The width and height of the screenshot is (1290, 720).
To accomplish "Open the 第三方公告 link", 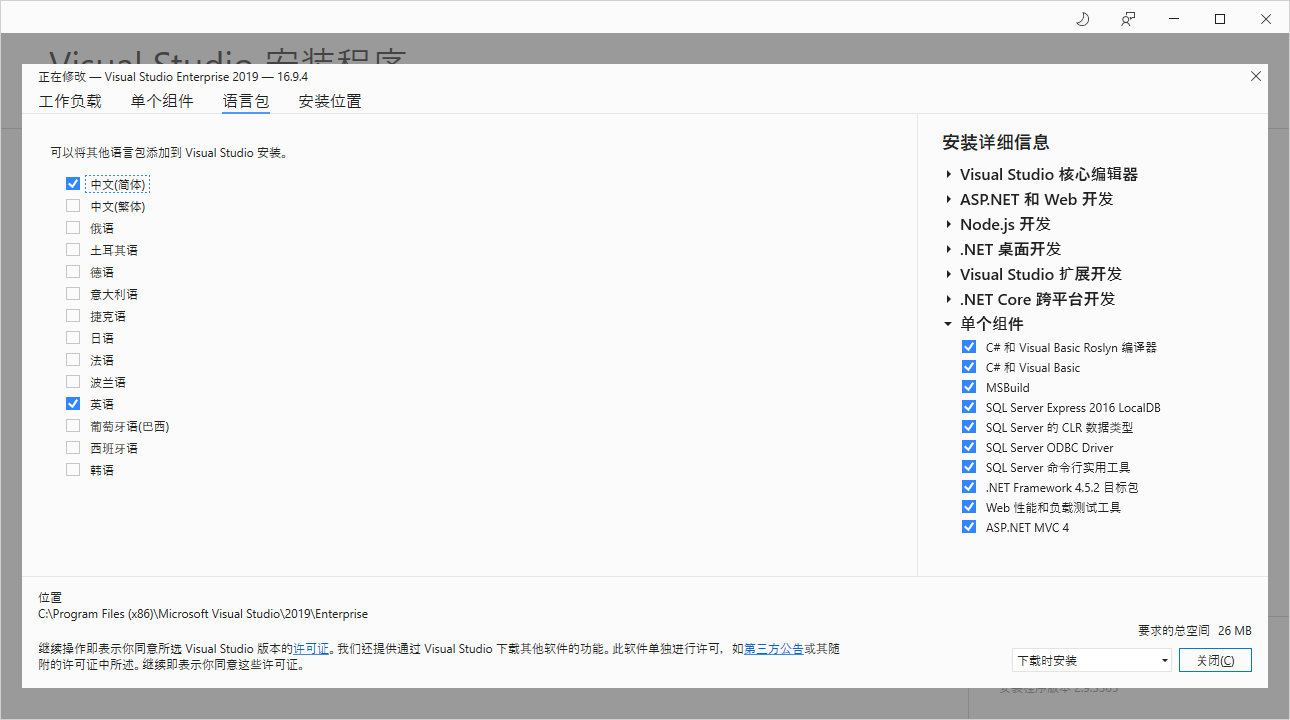I will [x=773, y=649].
